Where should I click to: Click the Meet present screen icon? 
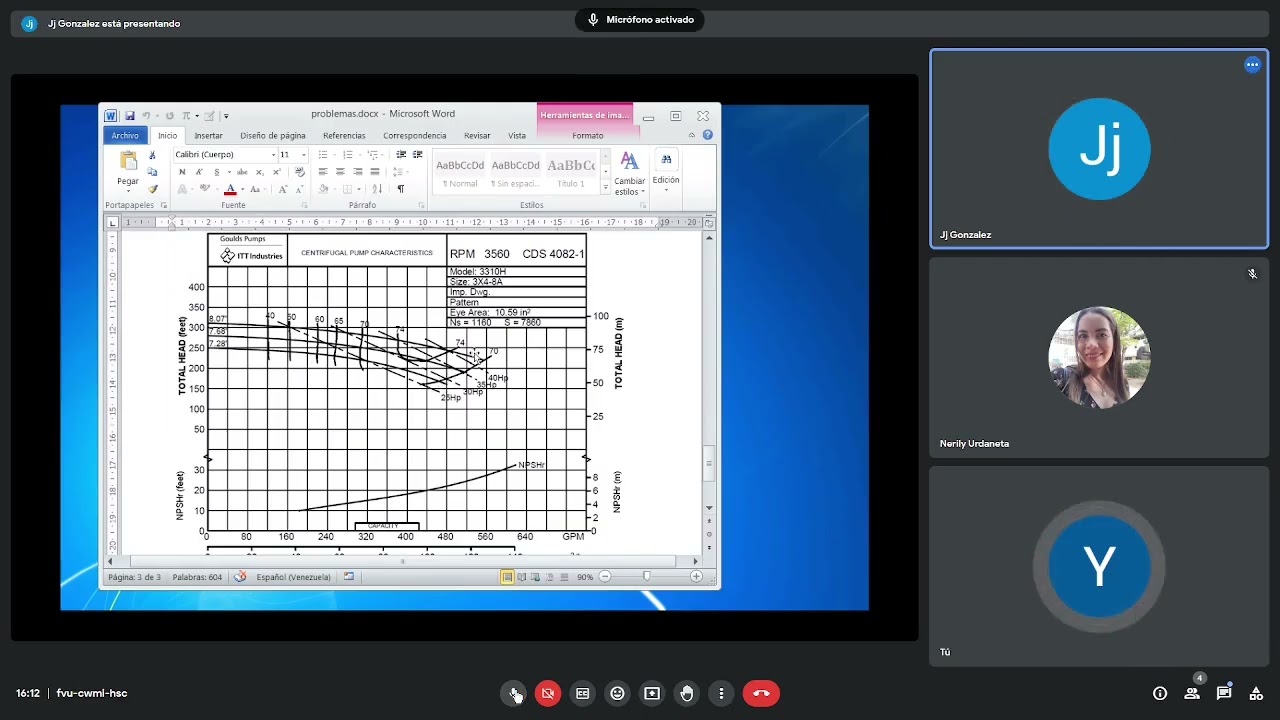tap(652, 693)
